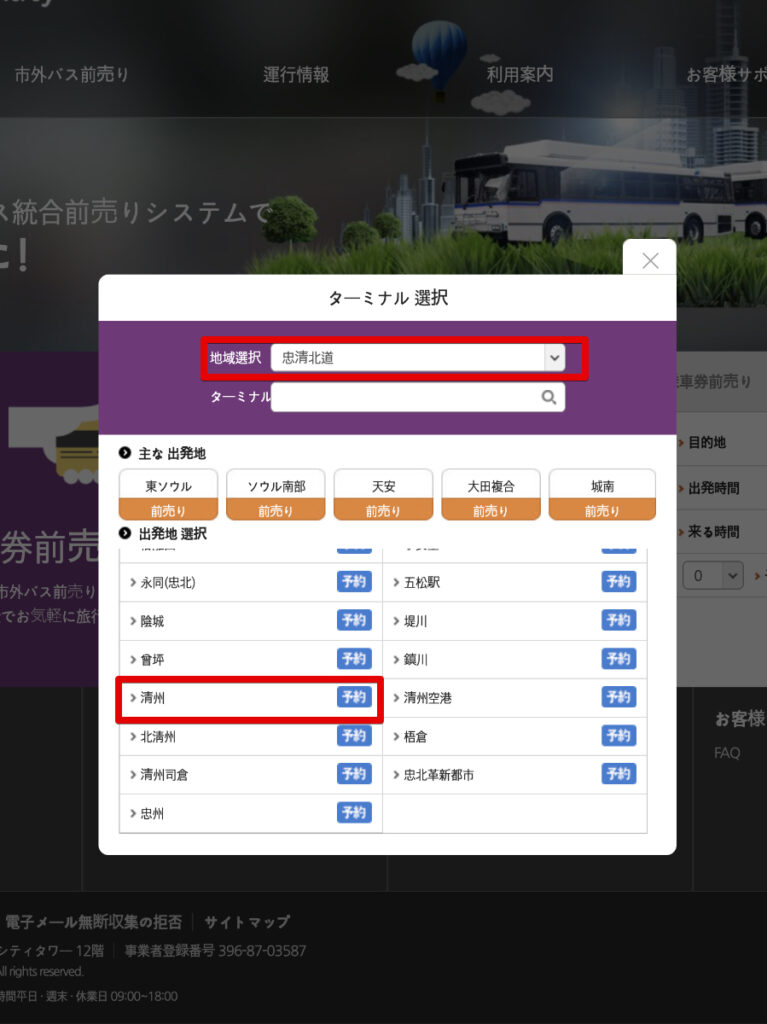This screenshot has height=1024, width=767.
Task: Click 予約 button for 五松駅
Action: (x=619, y=582)
